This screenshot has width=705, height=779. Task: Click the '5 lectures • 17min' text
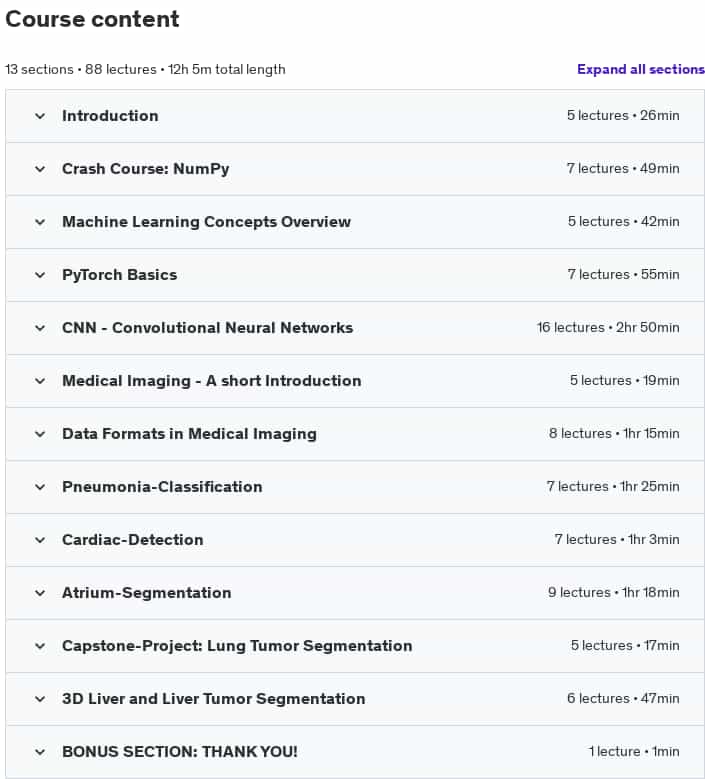[x=625, y=645]
